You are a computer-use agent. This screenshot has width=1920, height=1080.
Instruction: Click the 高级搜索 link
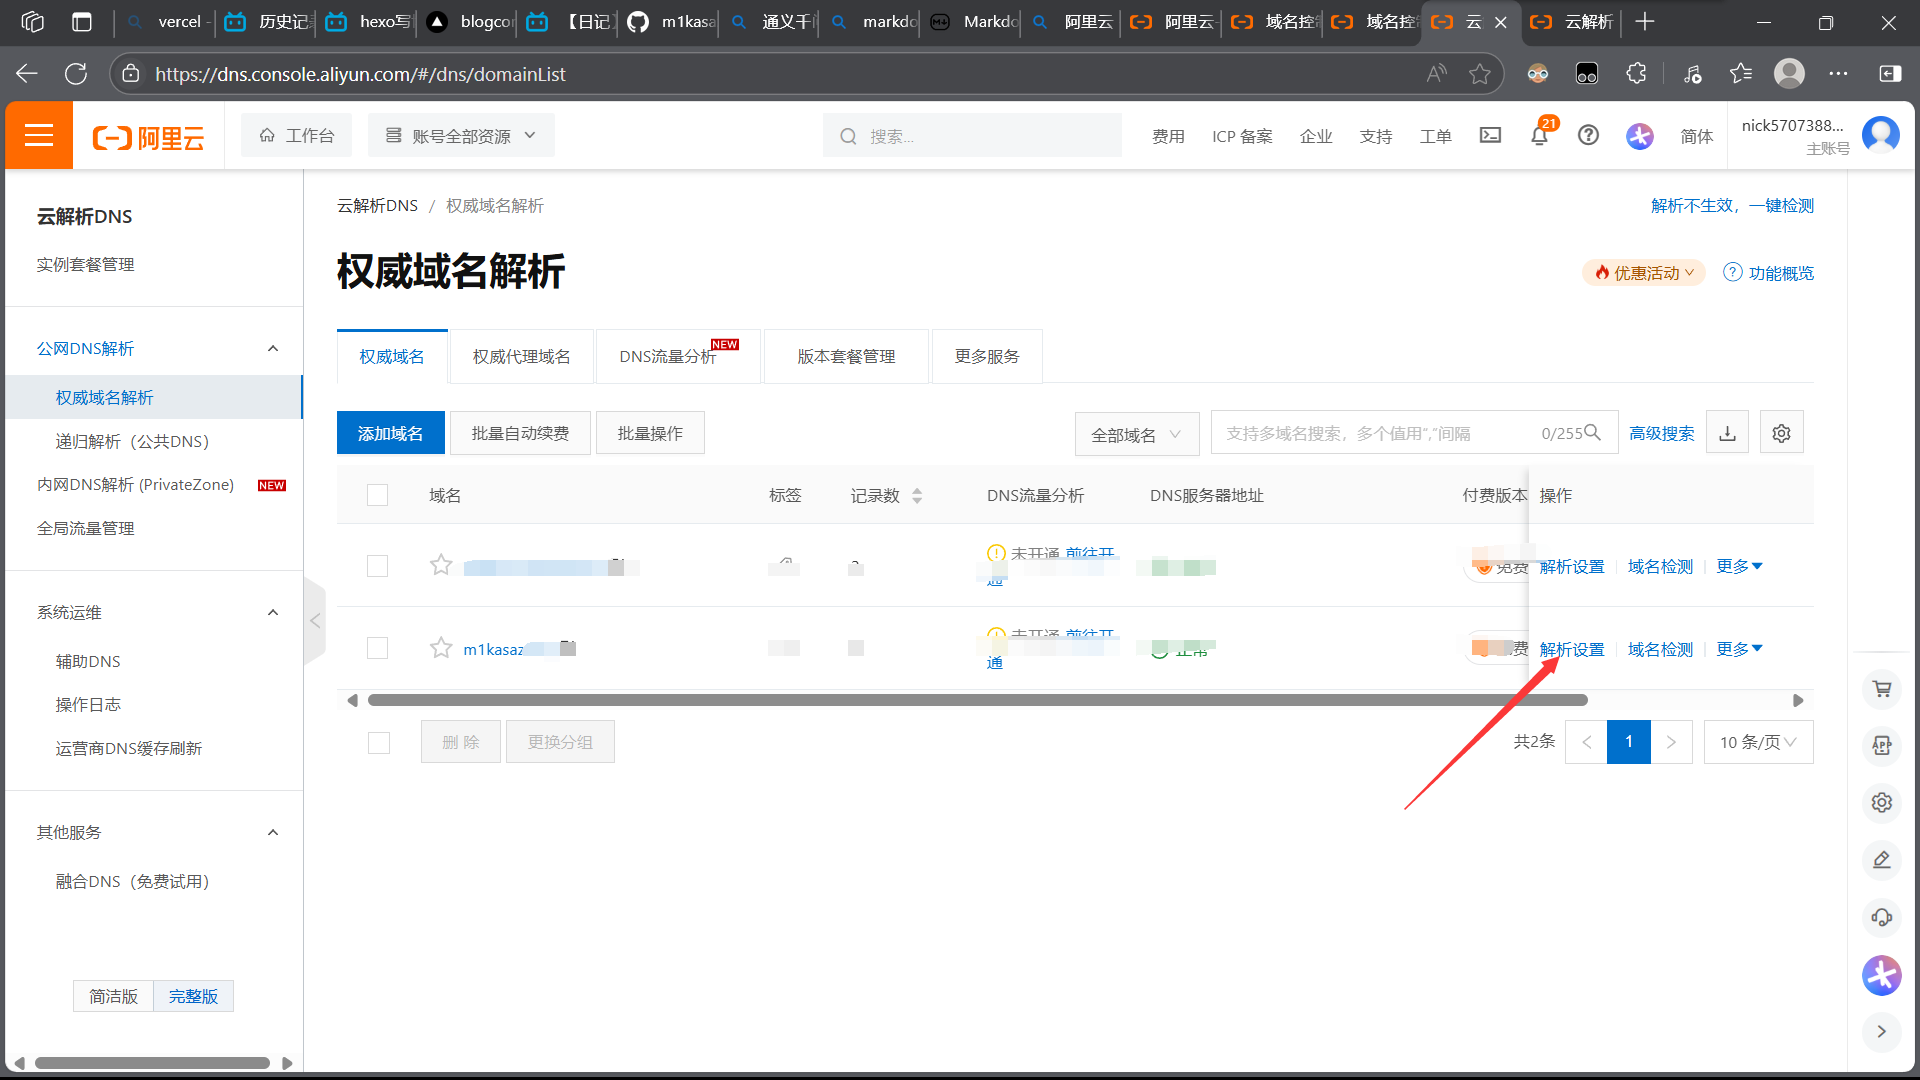pyautogui.click(x=1661, y=433)
